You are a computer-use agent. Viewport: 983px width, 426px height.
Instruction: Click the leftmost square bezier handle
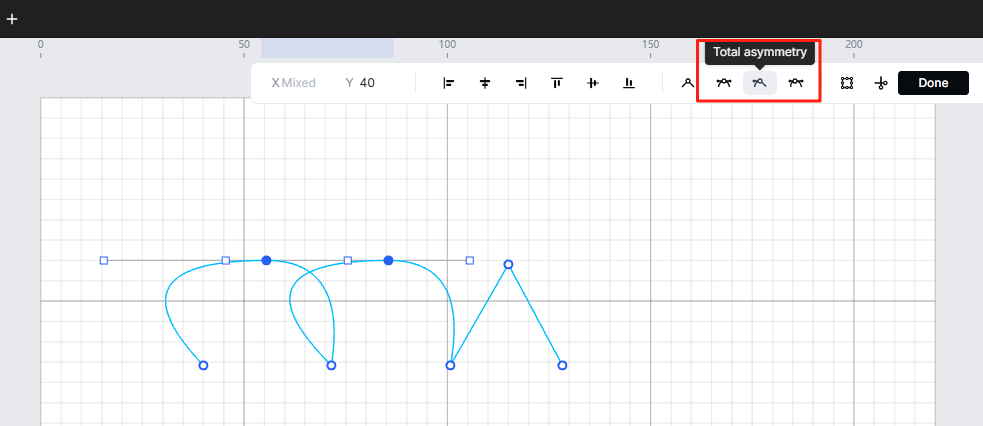tap(104, 260)
